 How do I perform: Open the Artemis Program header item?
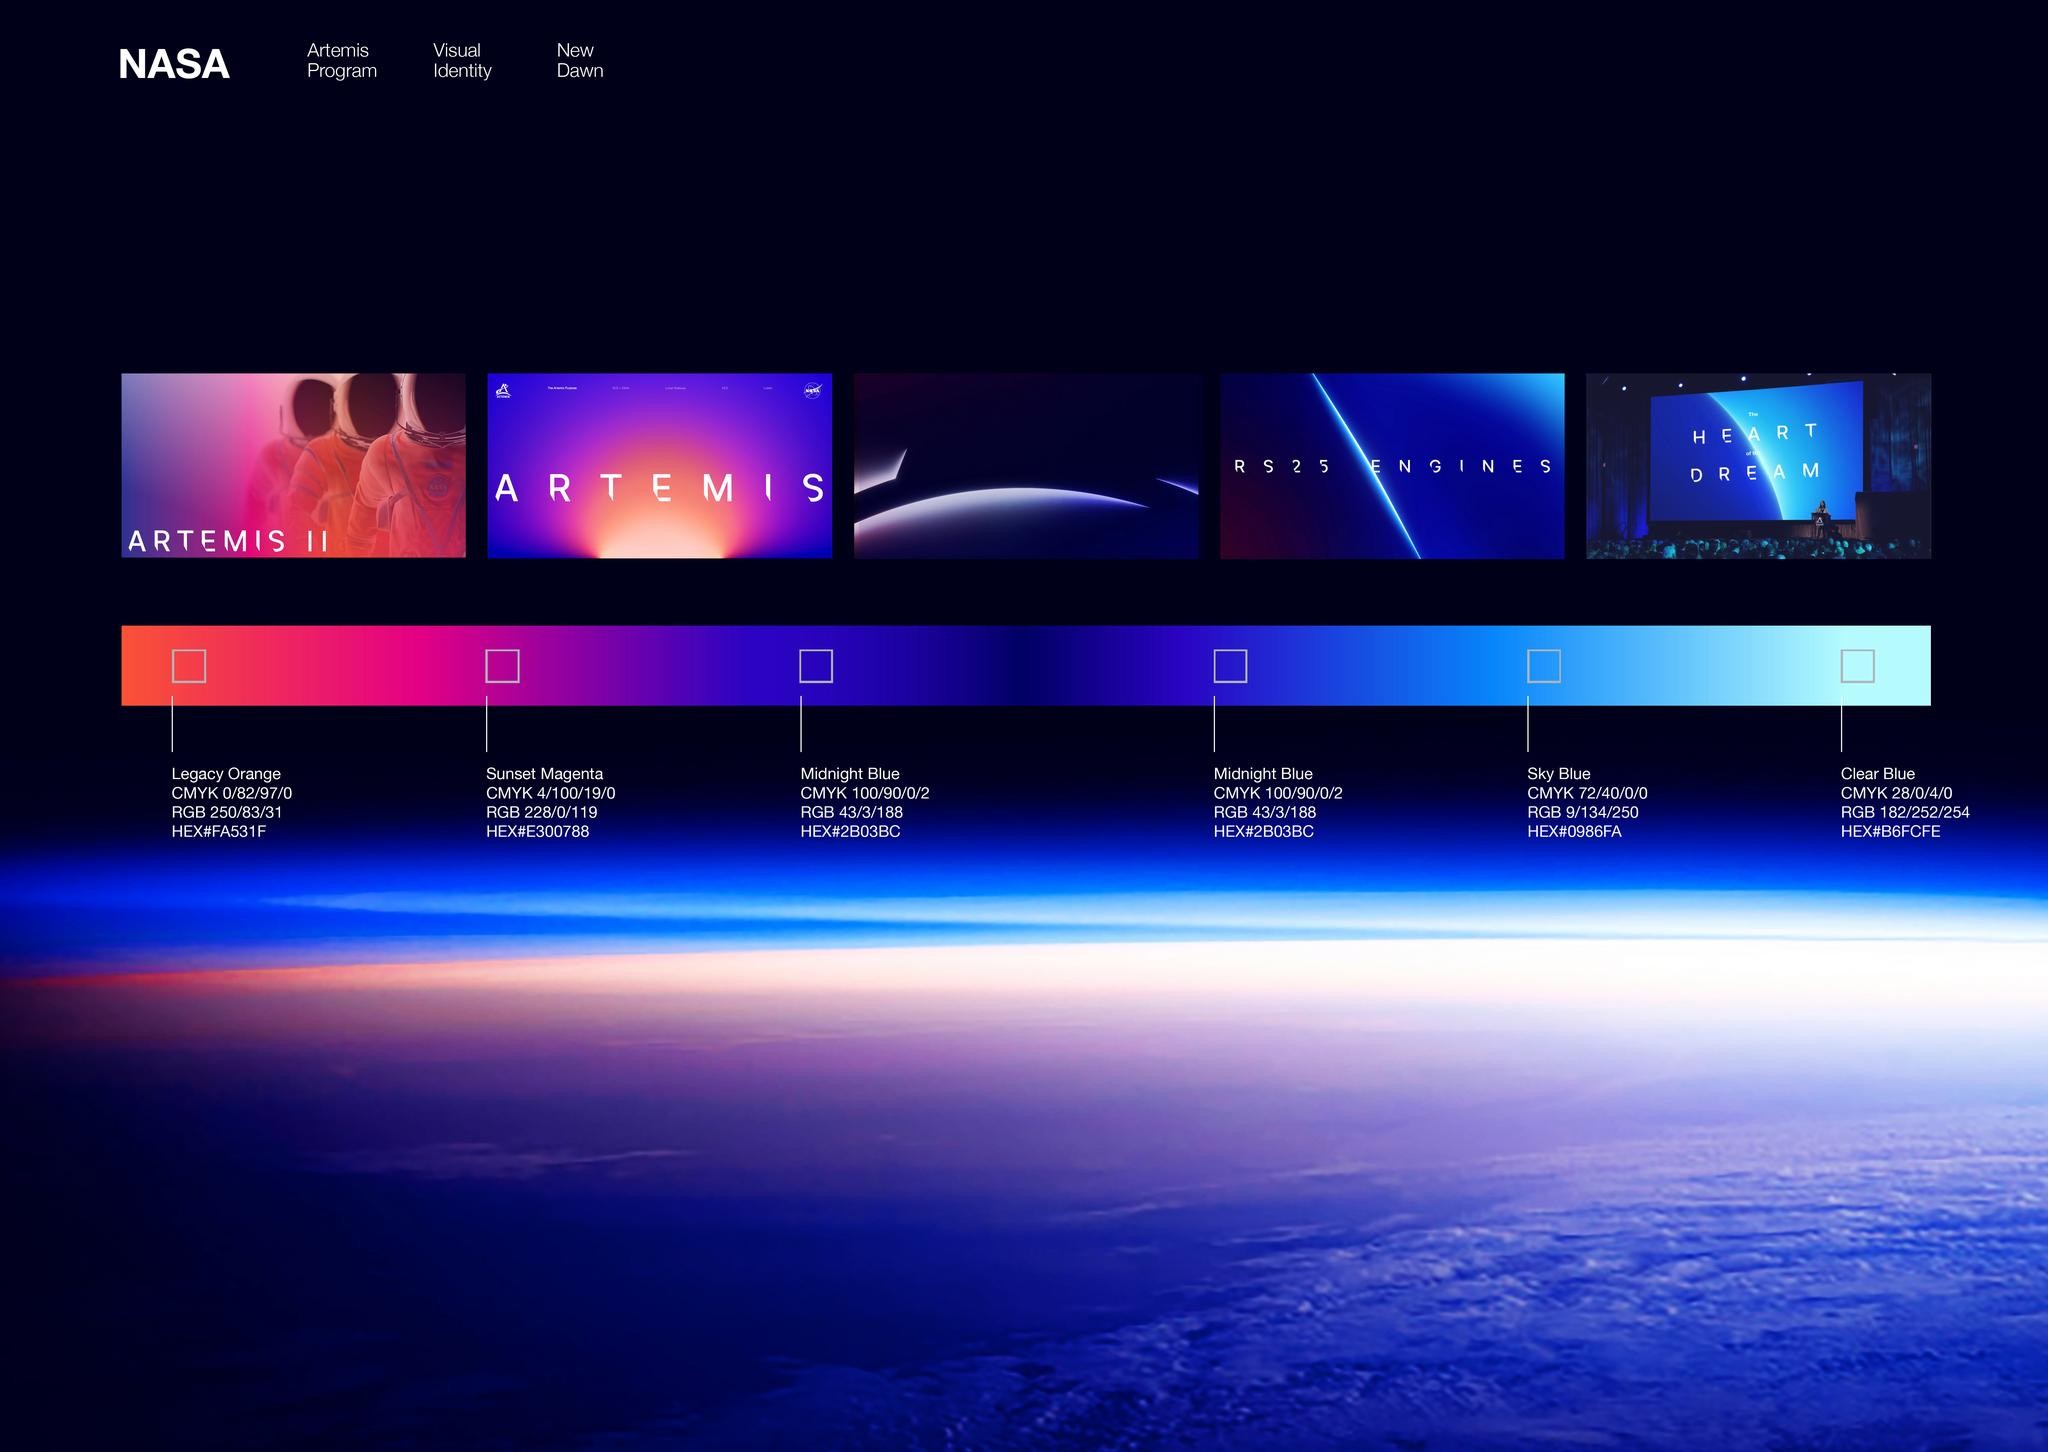click(x=342, y=60)
